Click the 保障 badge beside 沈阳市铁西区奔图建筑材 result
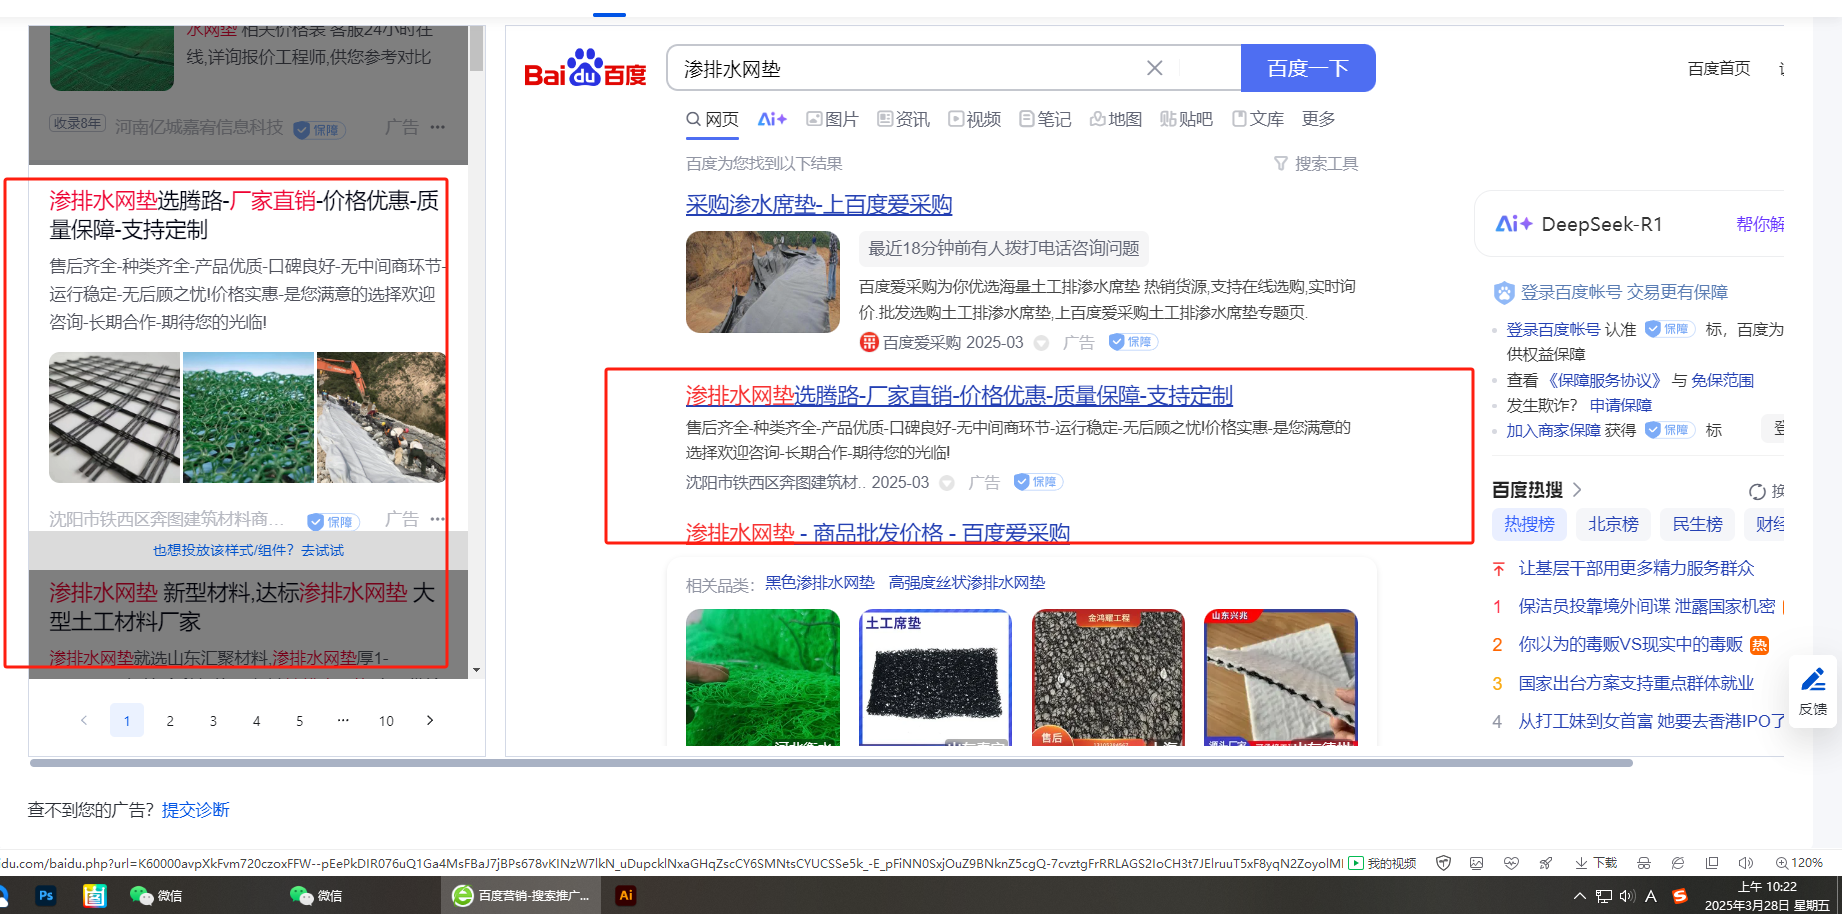 [1037, 482]
